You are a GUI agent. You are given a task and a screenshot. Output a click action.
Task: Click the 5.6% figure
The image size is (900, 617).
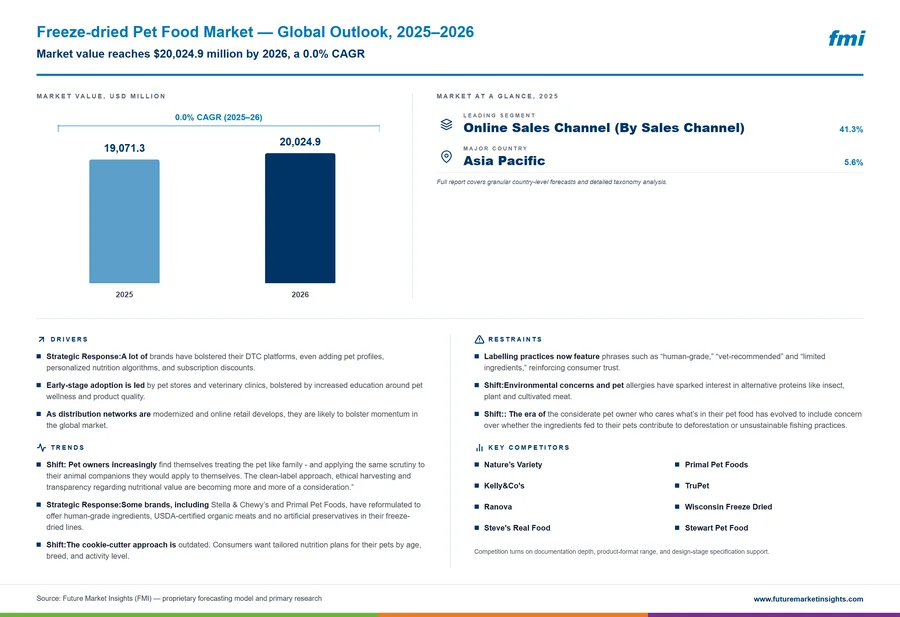pos(853,162)
